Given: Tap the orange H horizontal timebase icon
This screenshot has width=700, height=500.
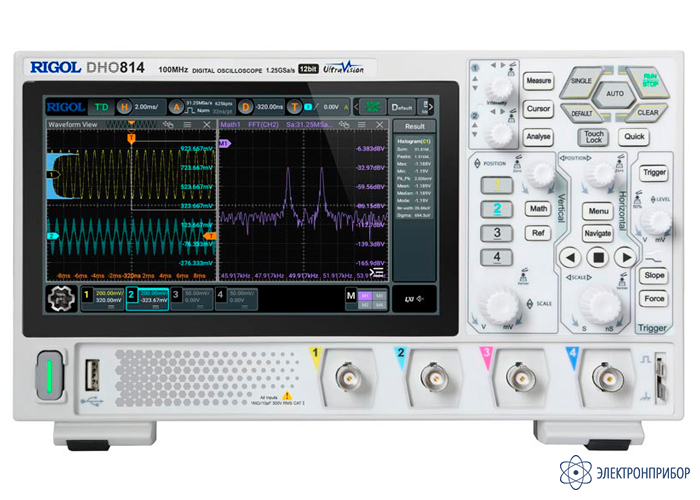Looking at the screenshot, I should coord(125,107).
